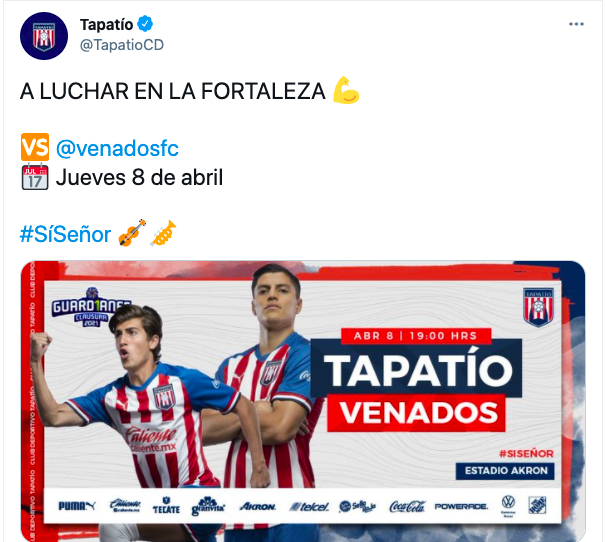Screen dimensions: 606x542
Task: Open the @venadosfc mention
Action: click(x=117, y=148)
